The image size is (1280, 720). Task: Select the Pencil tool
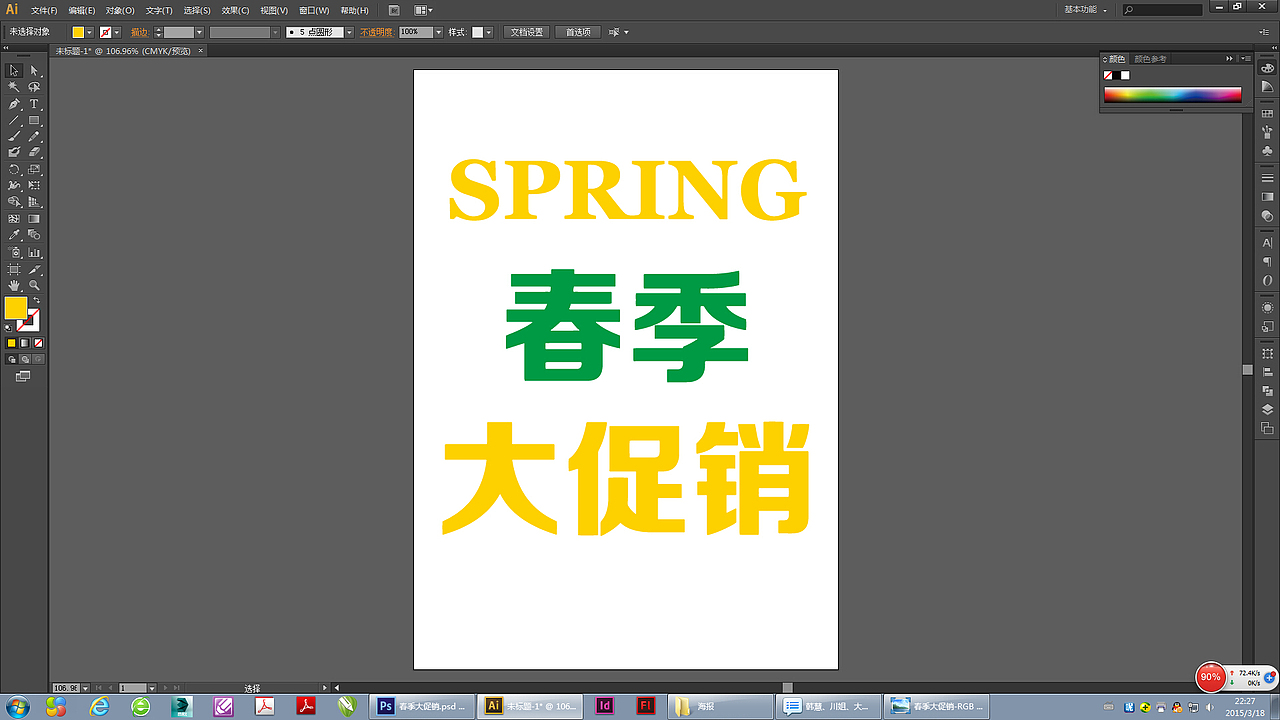(34, 136)
